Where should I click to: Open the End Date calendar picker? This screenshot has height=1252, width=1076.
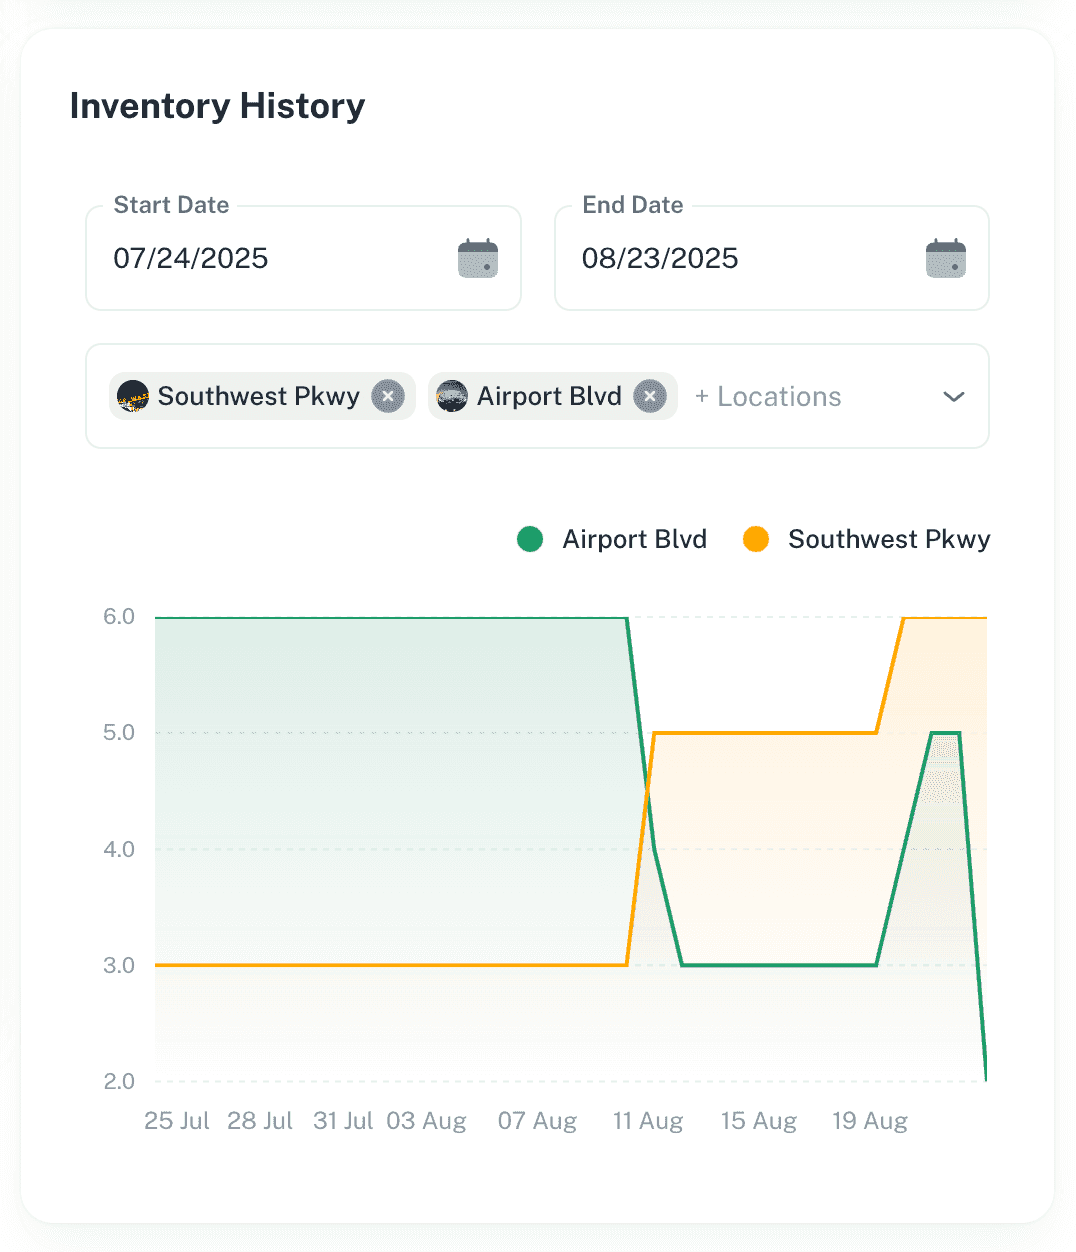pyautogui.click(x=945, y=257)
